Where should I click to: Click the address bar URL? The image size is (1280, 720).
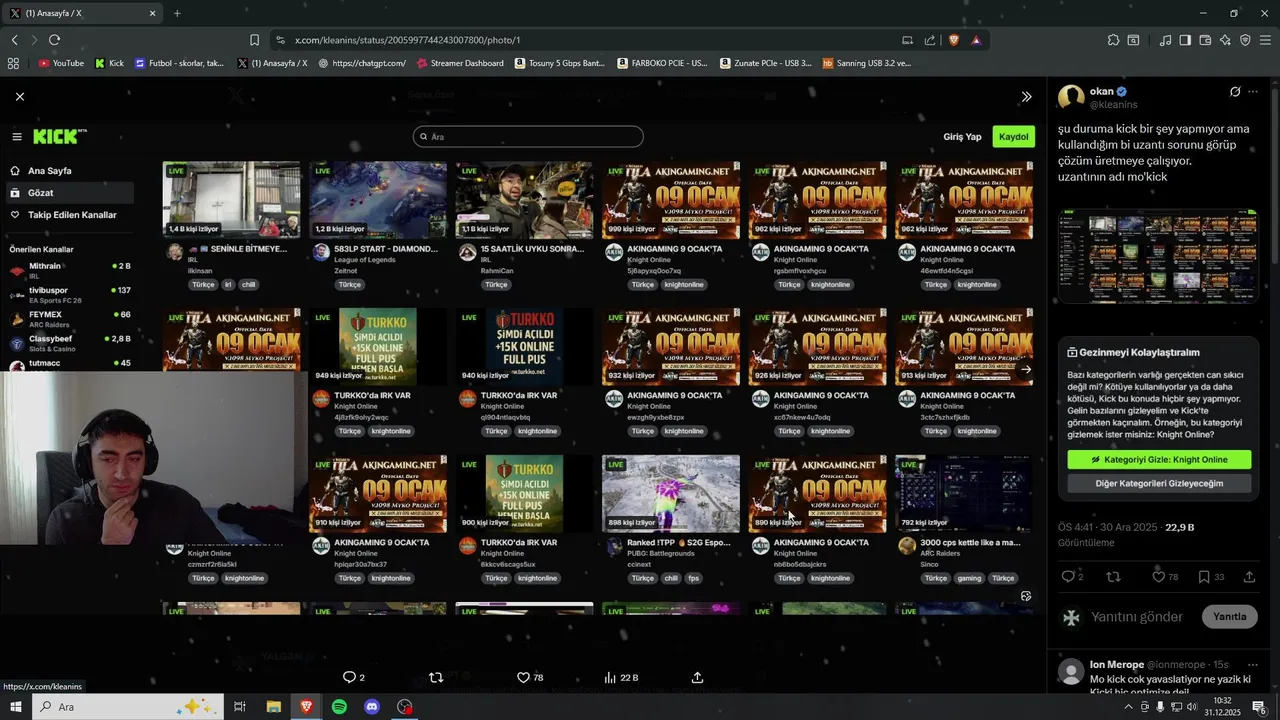point(408,40)
